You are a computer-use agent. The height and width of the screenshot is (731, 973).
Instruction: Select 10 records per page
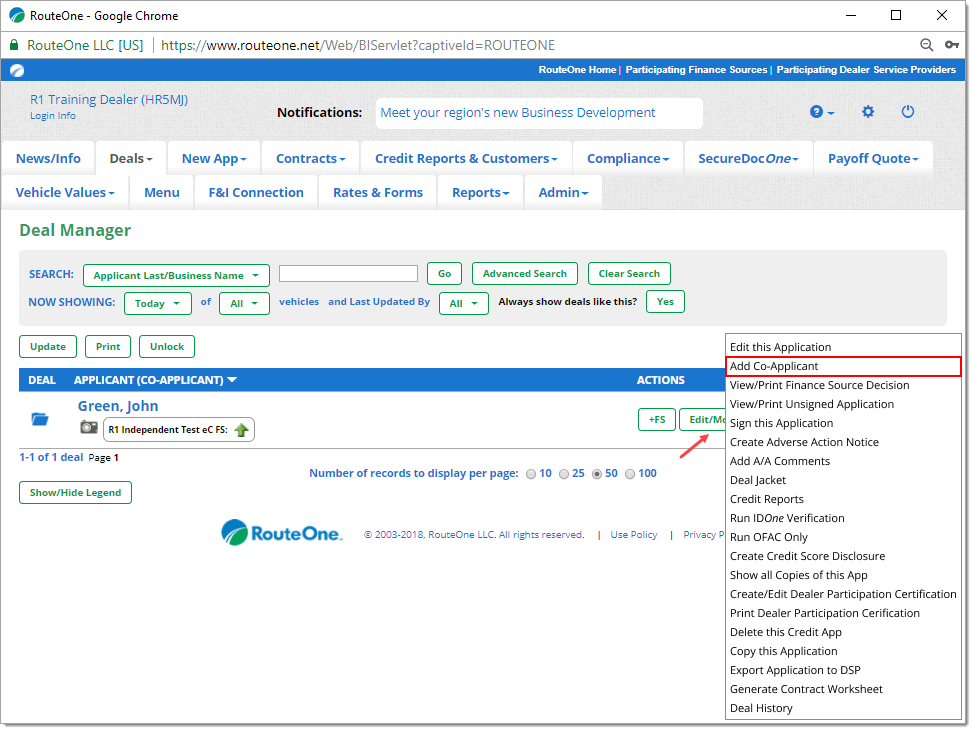531,474
